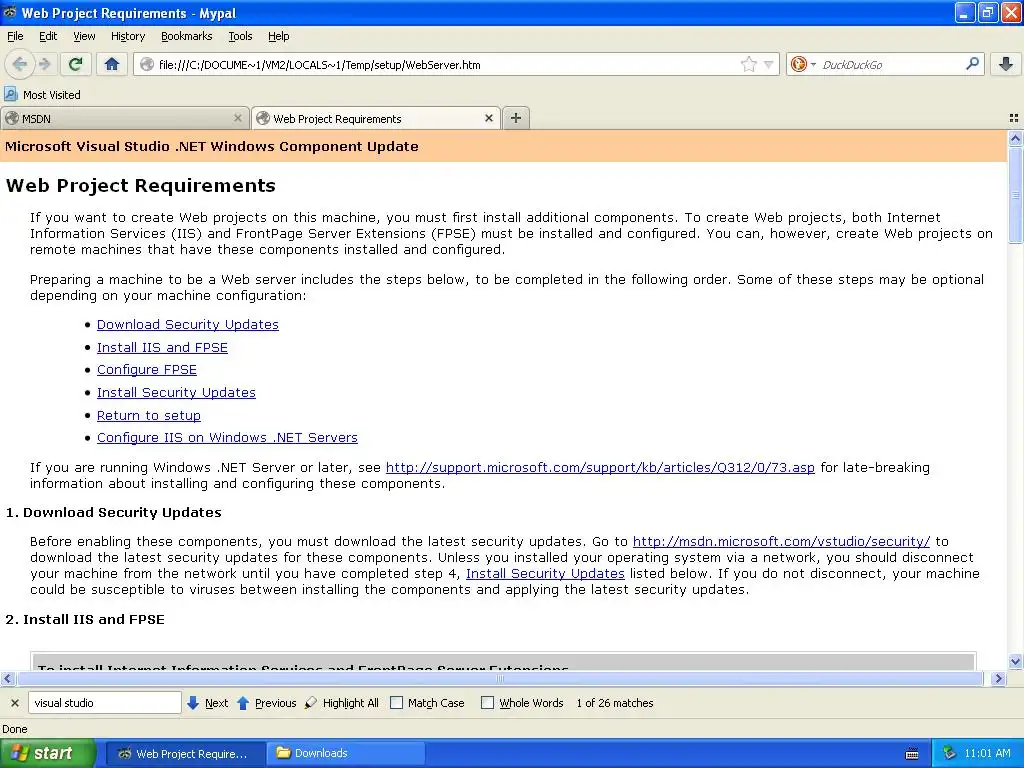1024x768 pixels.
Task: Click the horizontal scrollbar thumb
Action: point(500,679)
